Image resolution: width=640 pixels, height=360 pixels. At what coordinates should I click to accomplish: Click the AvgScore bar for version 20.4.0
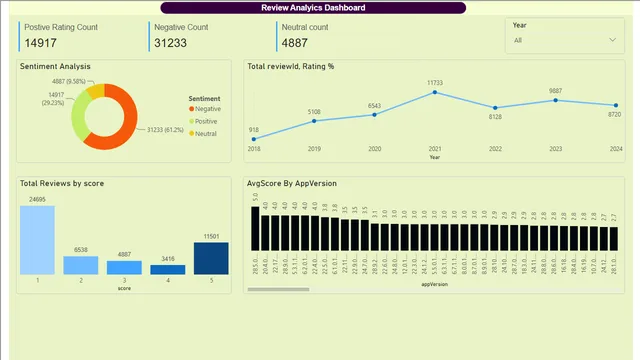pos(265,233)
